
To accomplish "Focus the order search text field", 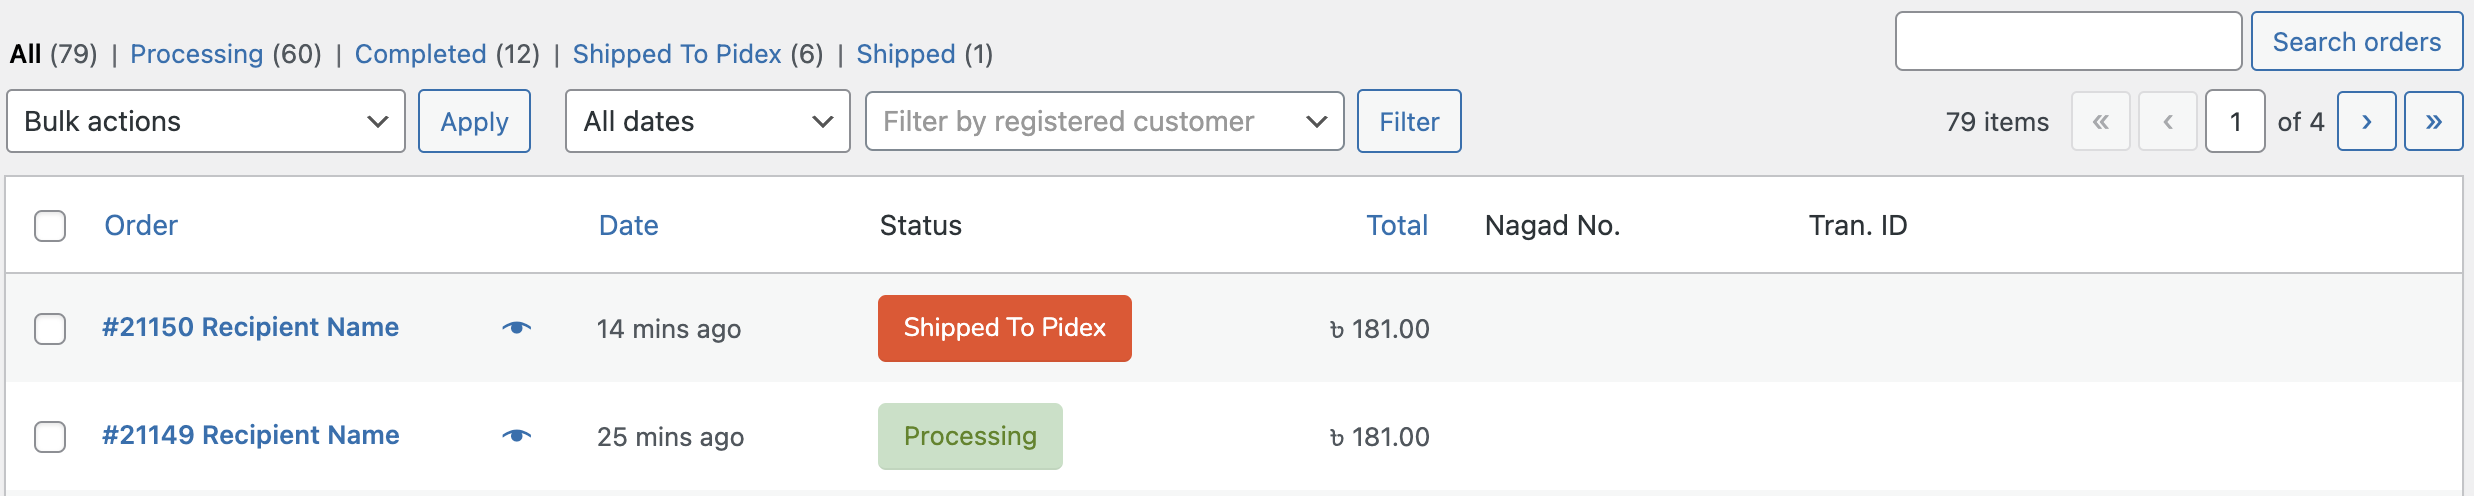I will click(x=2068, y=41).
